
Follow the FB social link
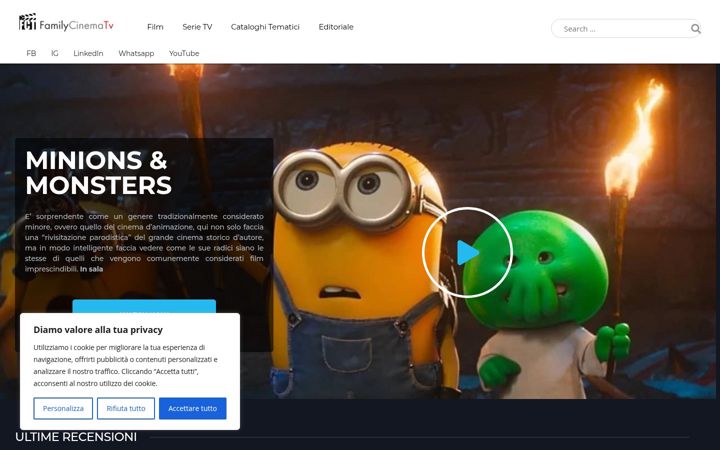click(31, 53)
